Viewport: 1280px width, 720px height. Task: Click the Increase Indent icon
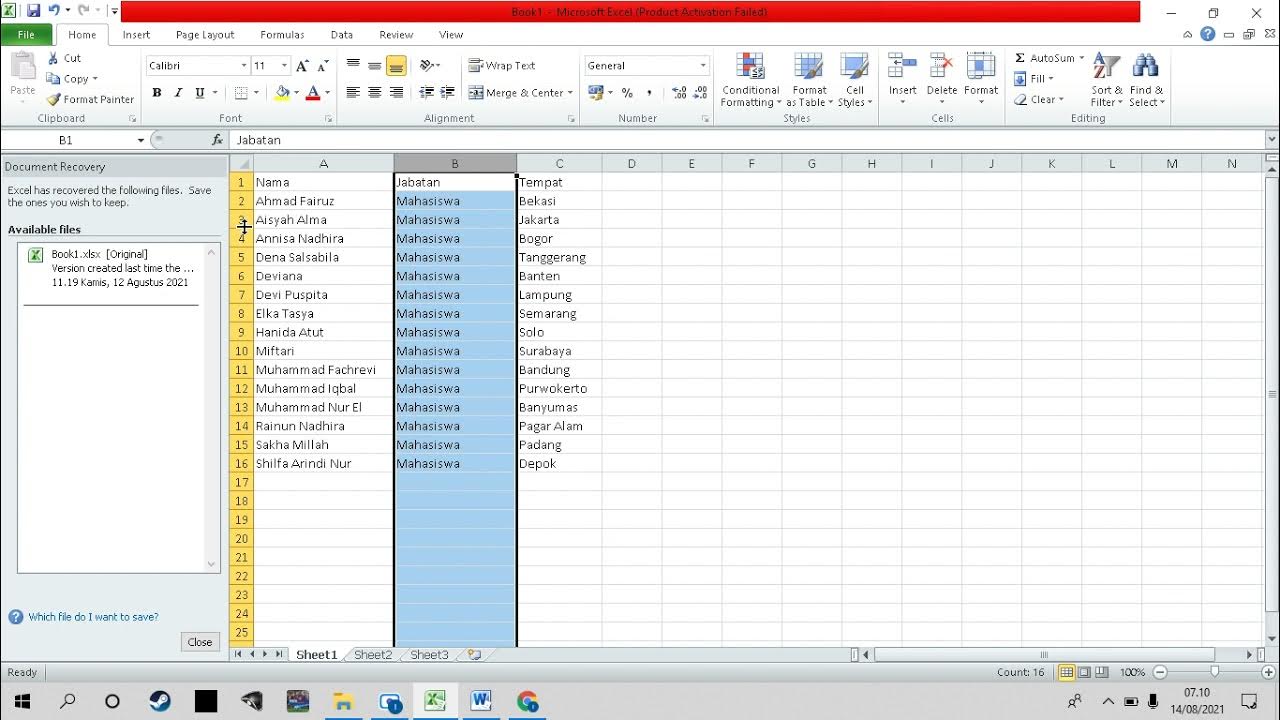[447, 92]
